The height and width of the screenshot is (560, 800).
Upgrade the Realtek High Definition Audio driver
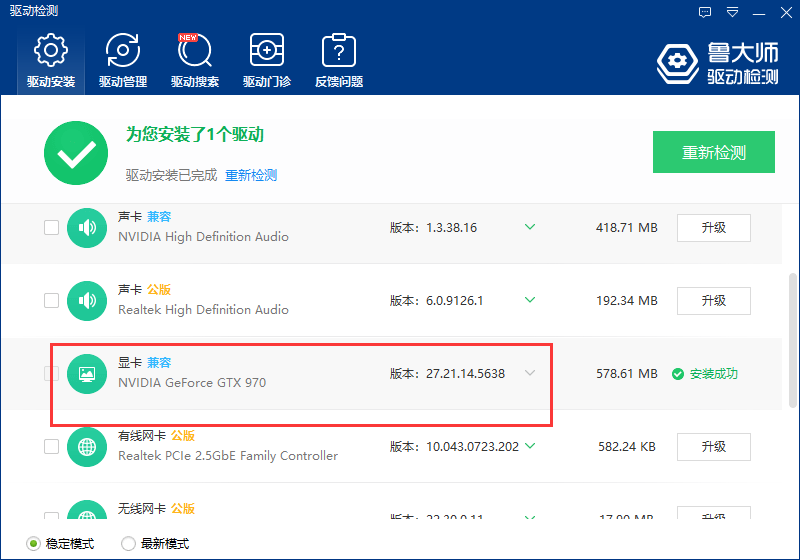click(x=714, y=300)
